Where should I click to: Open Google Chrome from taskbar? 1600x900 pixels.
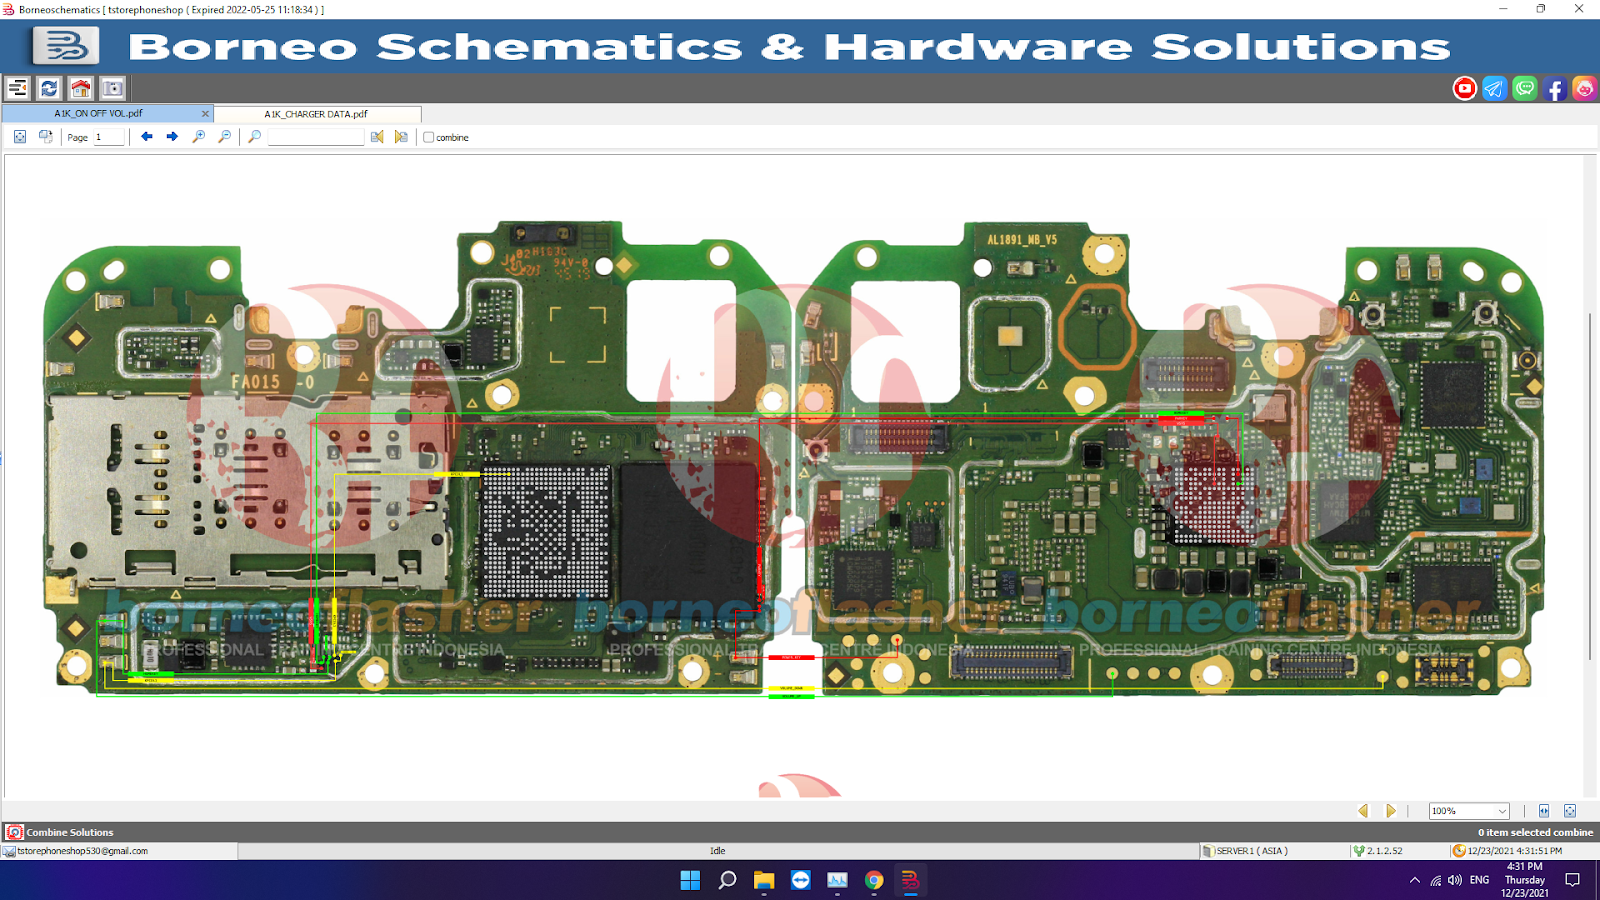pyautogui.click(x=874, y=880)
